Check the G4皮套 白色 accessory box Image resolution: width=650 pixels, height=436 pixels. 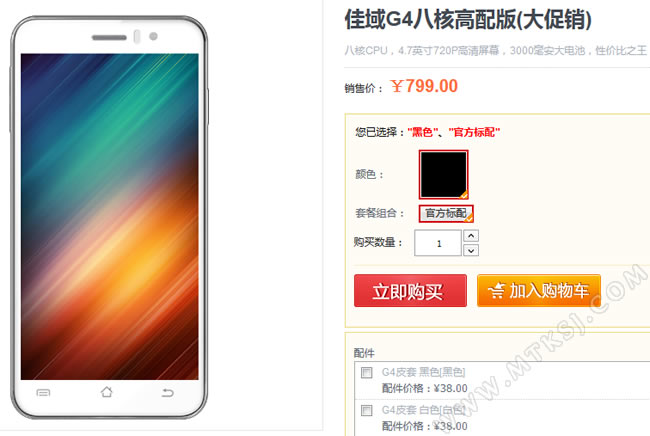pos(366,410)
